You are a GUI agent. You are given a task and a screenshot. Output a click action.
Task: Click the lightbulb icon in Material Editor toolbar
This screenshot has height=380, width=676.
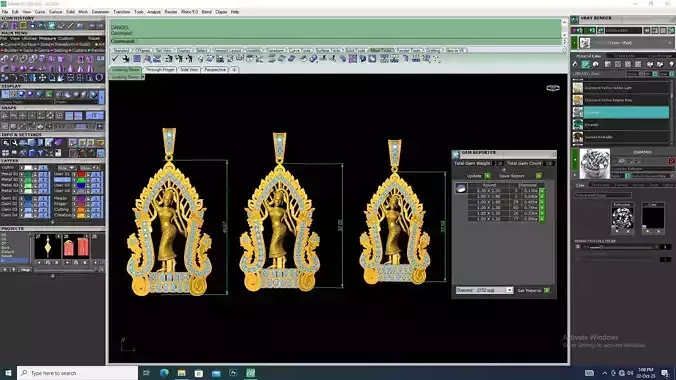[x=671, y=64]
